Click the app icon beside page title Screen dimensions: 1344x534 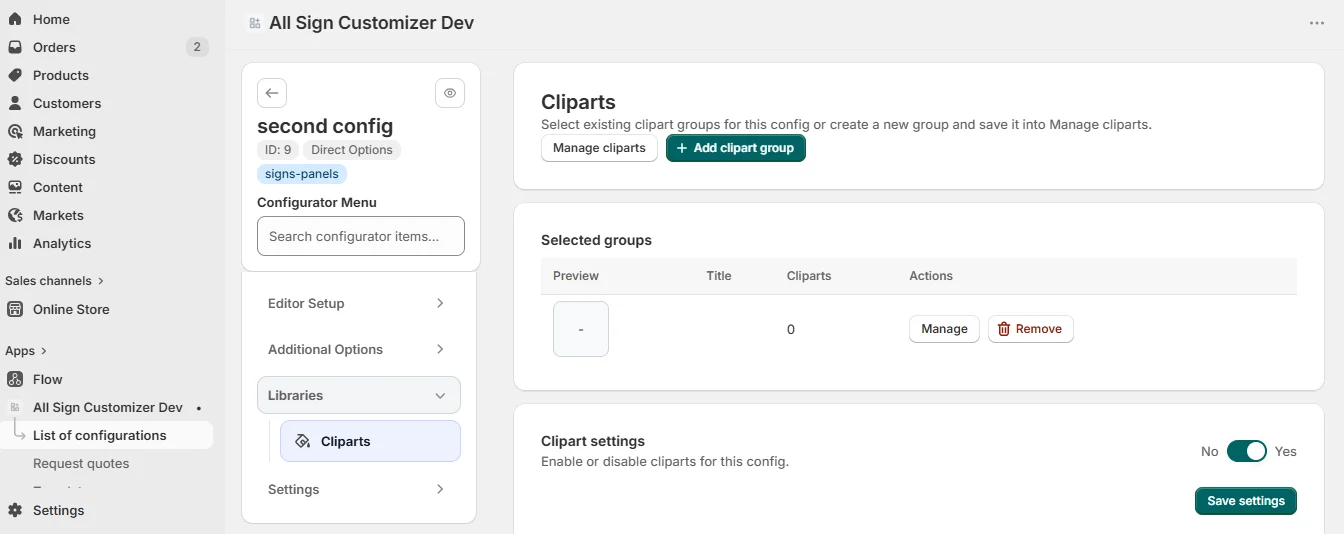point(255,23)
